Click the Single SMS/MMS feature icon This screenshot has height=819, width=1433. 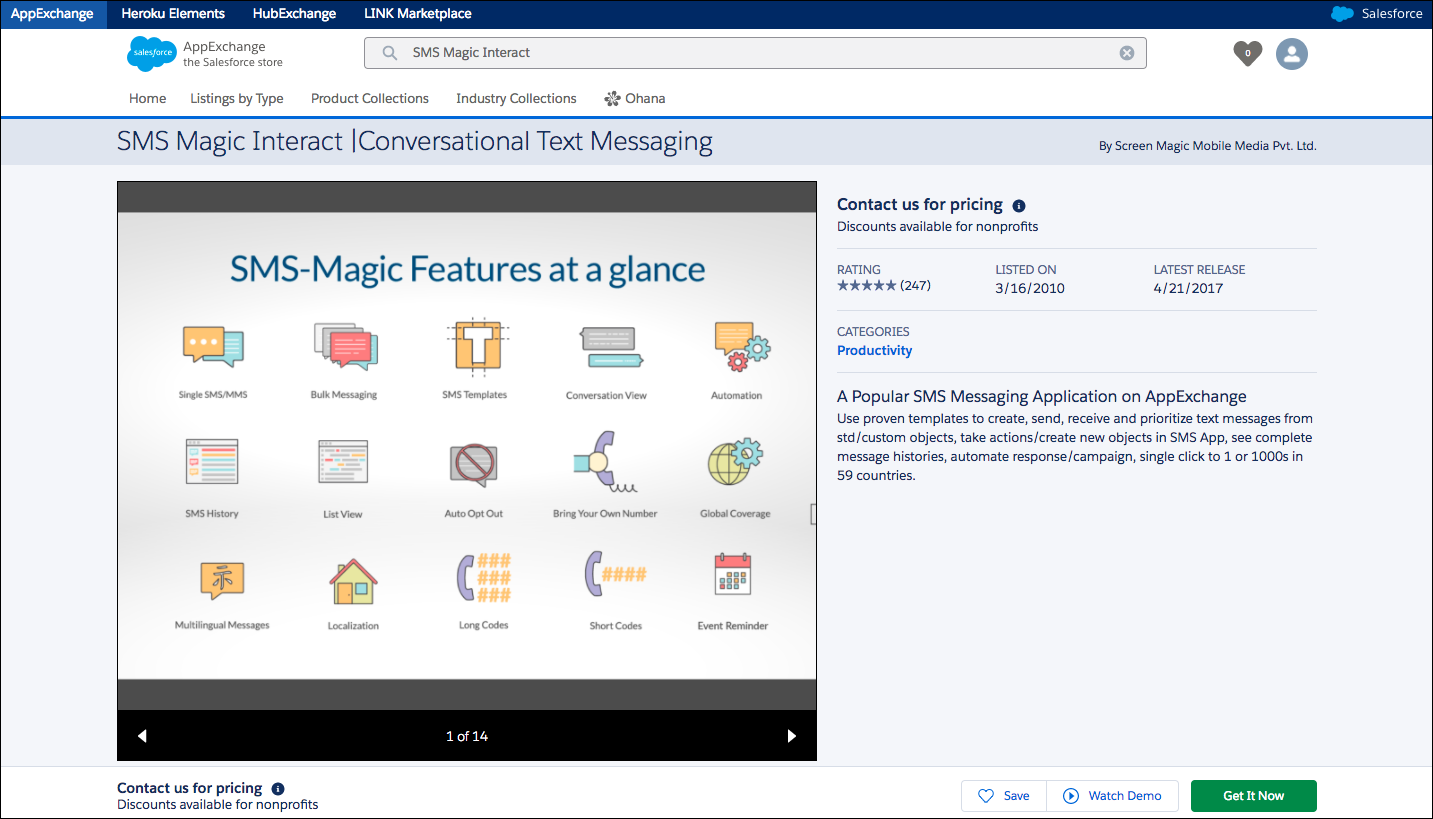(213, 346)
